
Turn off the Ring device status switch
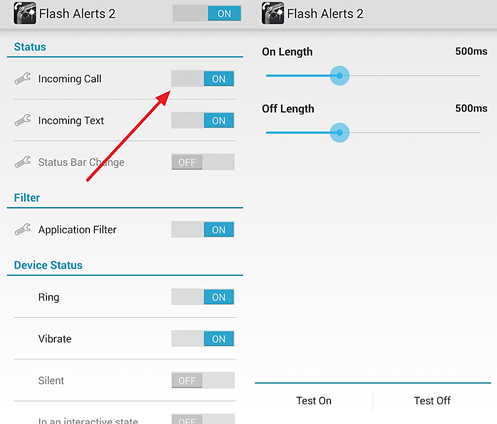pos(203,297)
